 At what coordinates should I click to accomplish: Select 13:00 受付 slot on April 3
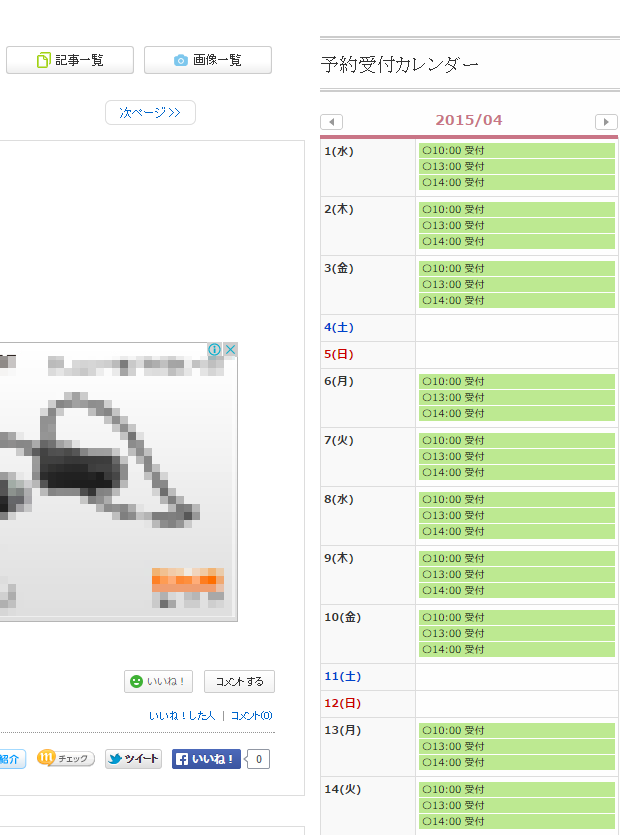coord(516,284)
